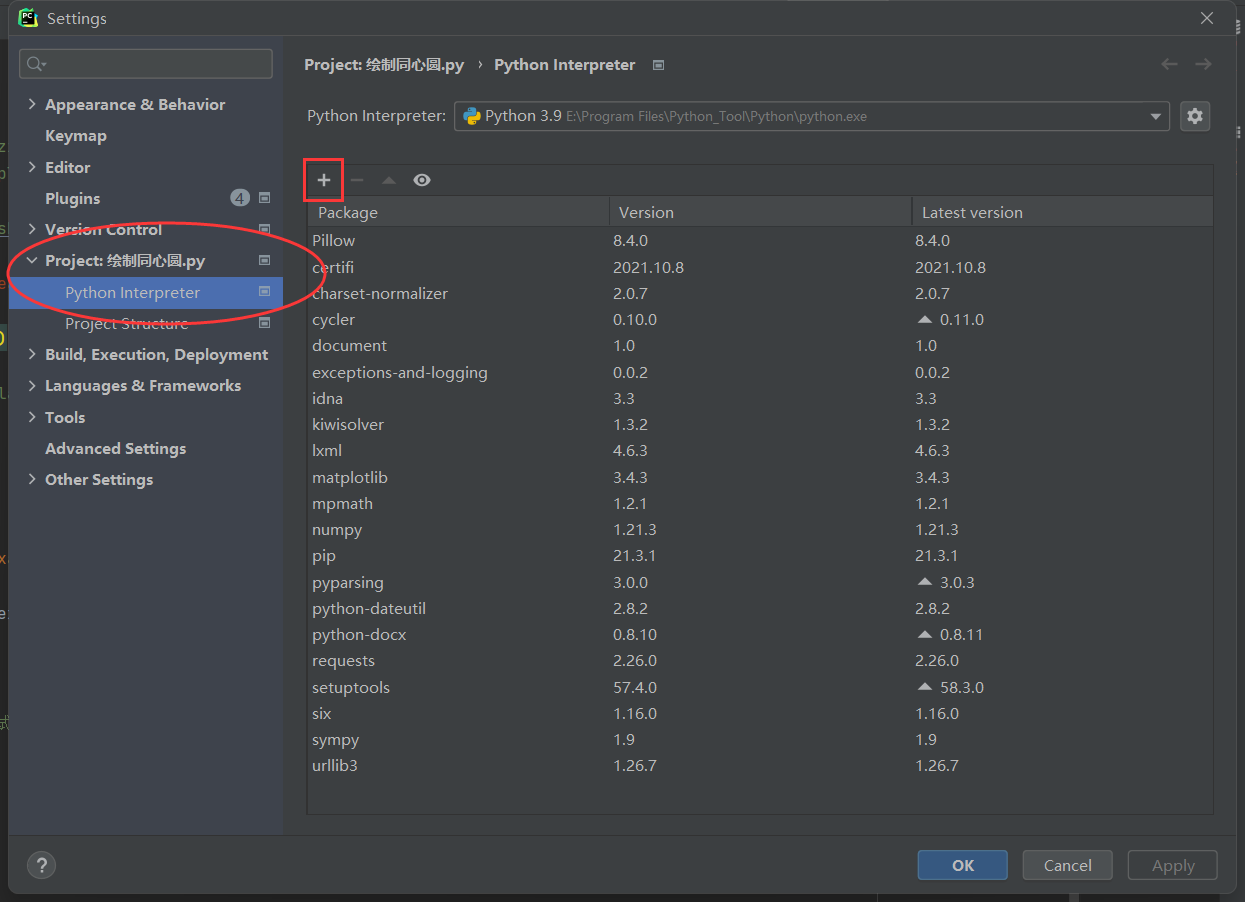
Task: Click the upgrade package arrow icon
Action: point(389,180)
